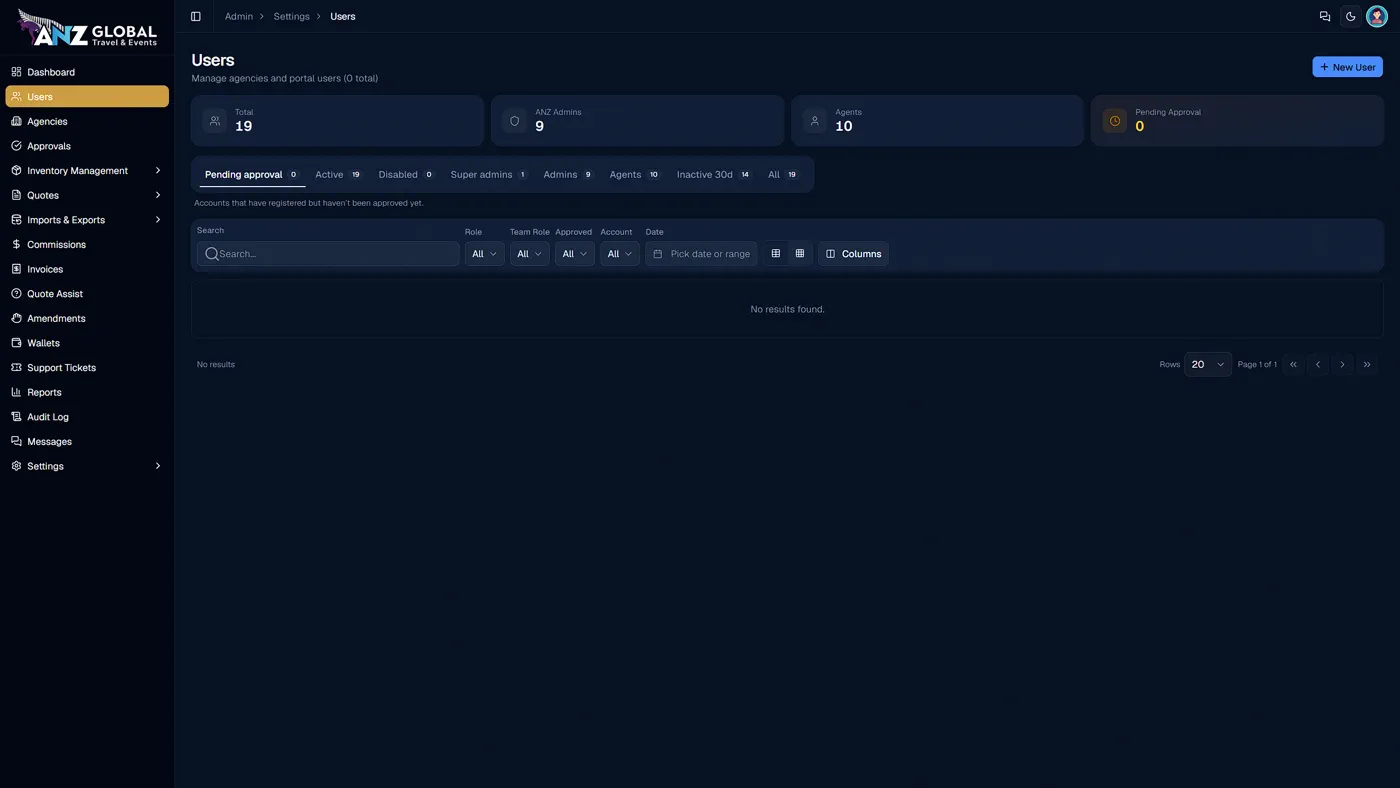Open the date range picker
Viewport: 1400px width, 788px height.
[x=701, y=254]
